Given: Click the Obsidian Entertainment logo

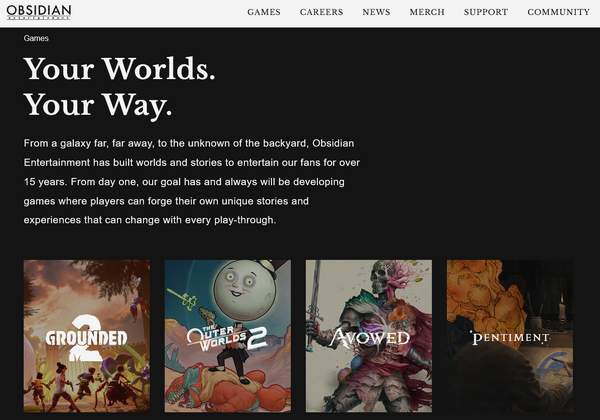Looking at the screenshot, I should coord(39,12).
